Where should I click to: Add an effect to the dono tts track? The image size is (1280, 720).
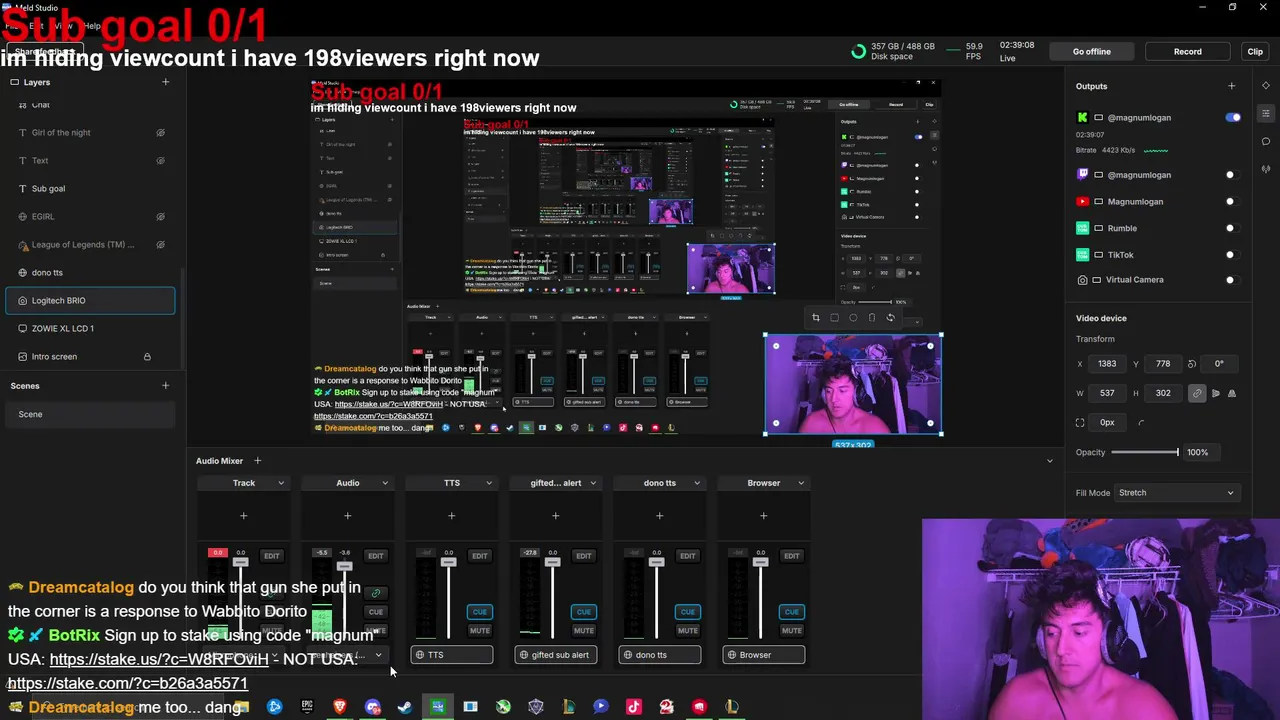coord(660,516)
